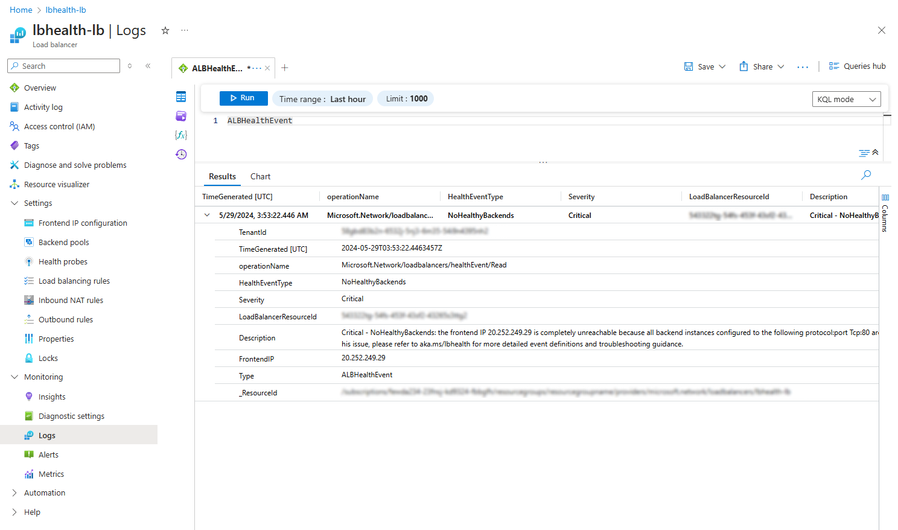This screenshot has height=530, width=898.
Task: Open Queries hub
Action: [857, 66]
